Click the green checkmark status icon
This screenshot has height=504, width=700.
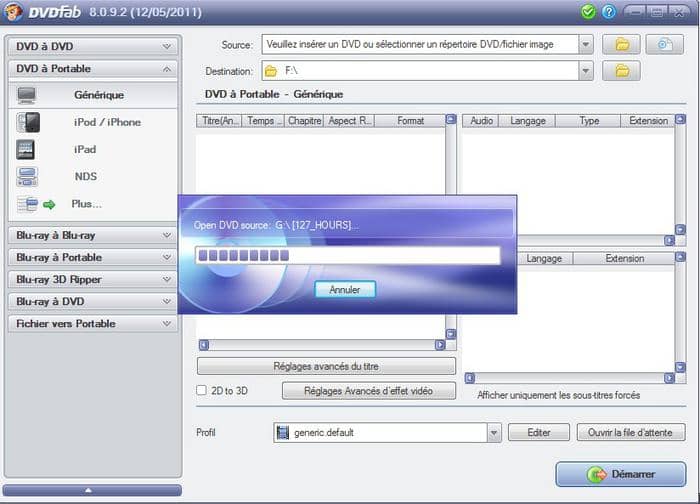(x=588, y=12)
